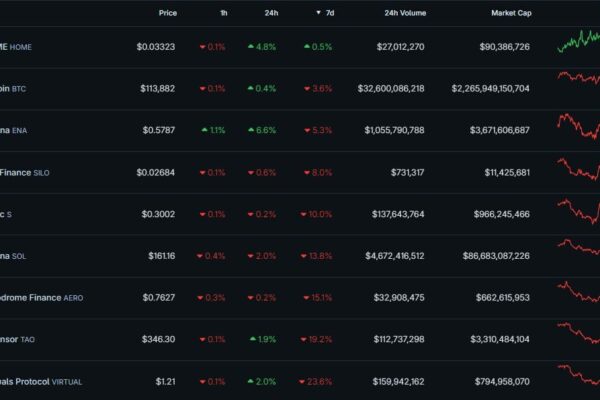Click the 3.6% 7d change for BTC
This screenshot has height=400, width=600.
click(318, 88)
